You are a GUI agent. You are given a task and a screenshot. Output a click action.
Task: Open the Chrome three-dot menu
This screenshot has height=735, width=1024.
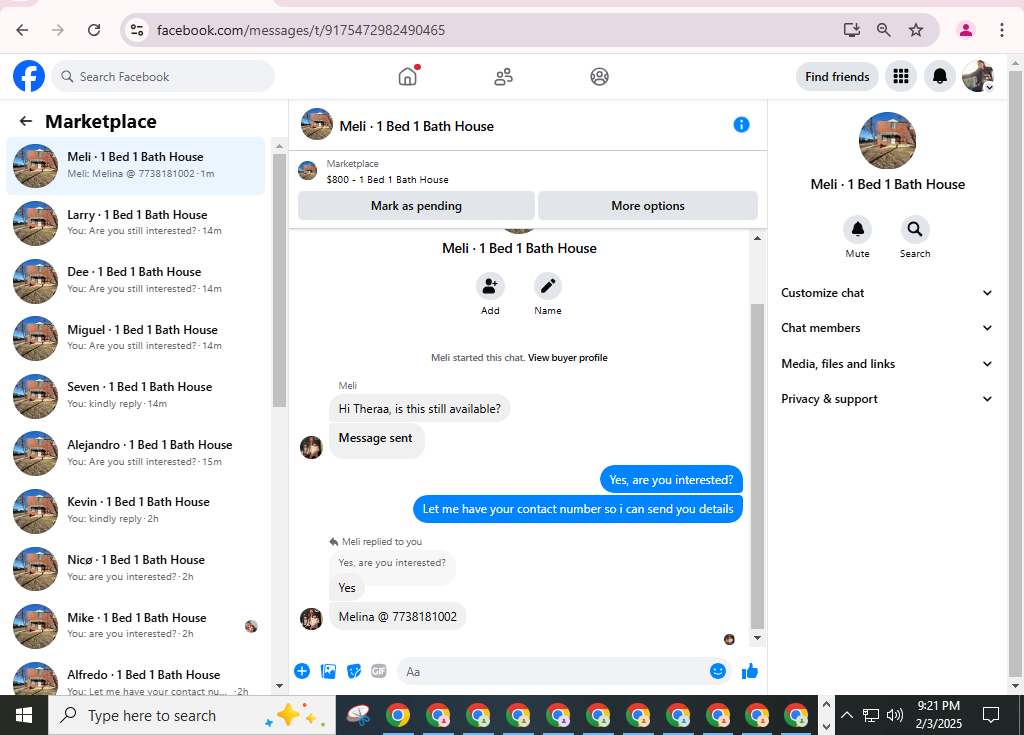coord(1002,30)
